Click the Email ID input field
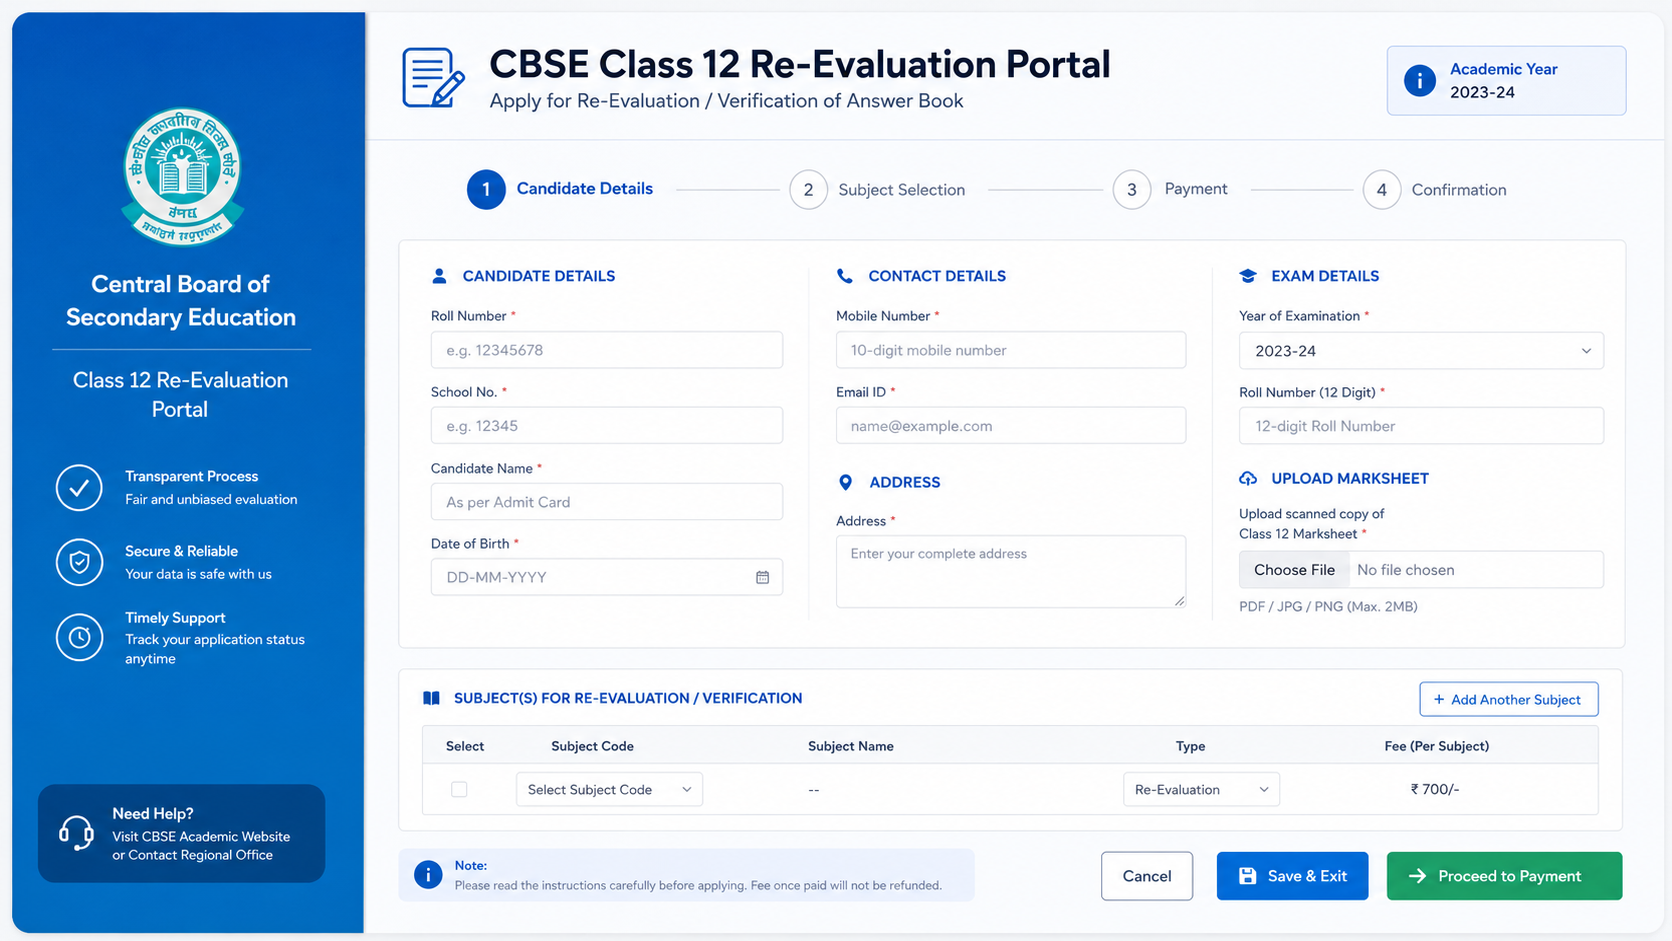Viewport: 1672px width, 941px height. [x=1011, y=426]
